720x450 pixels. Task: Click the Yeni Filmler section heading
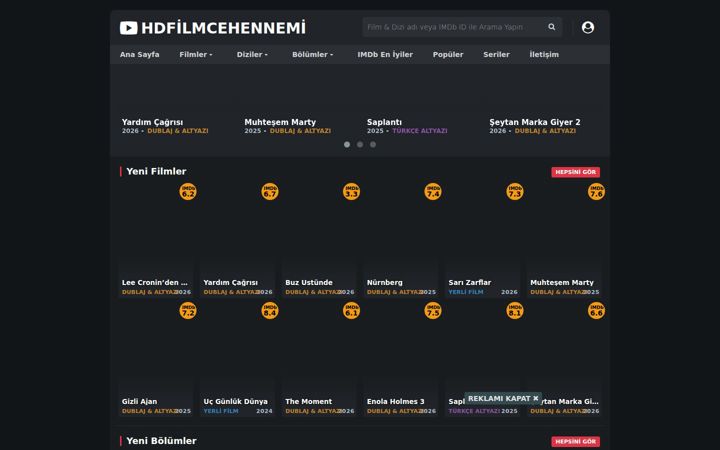[156, 172]
